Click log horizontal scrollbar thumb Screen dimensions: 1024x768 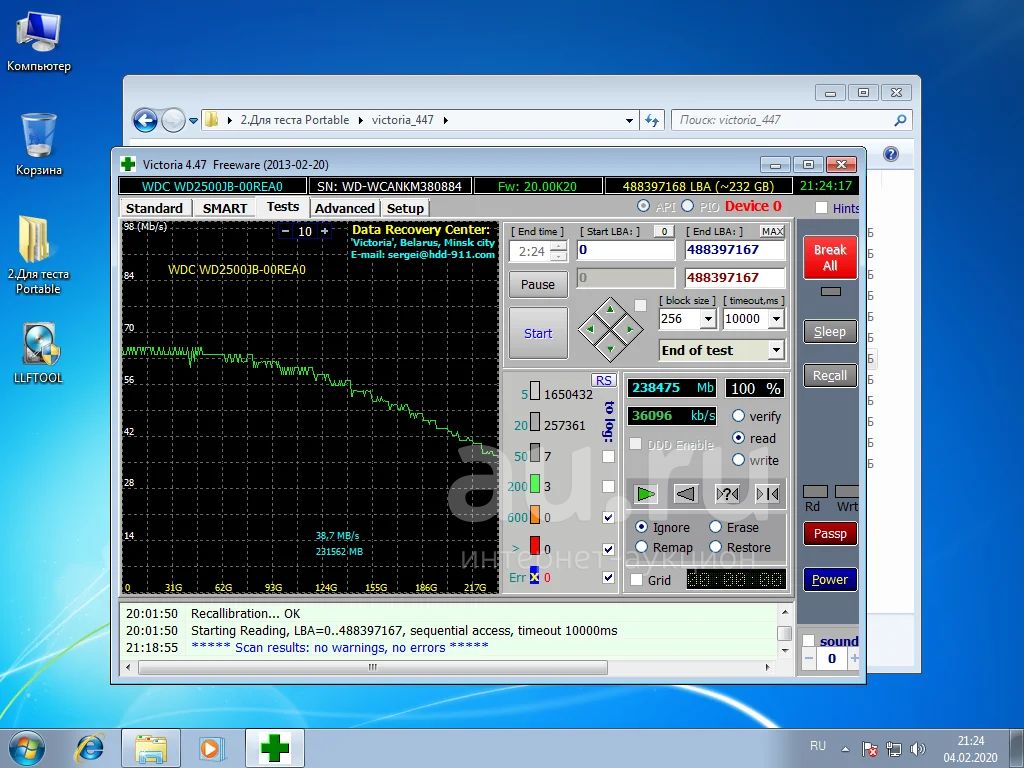click(x=373, y=667)
